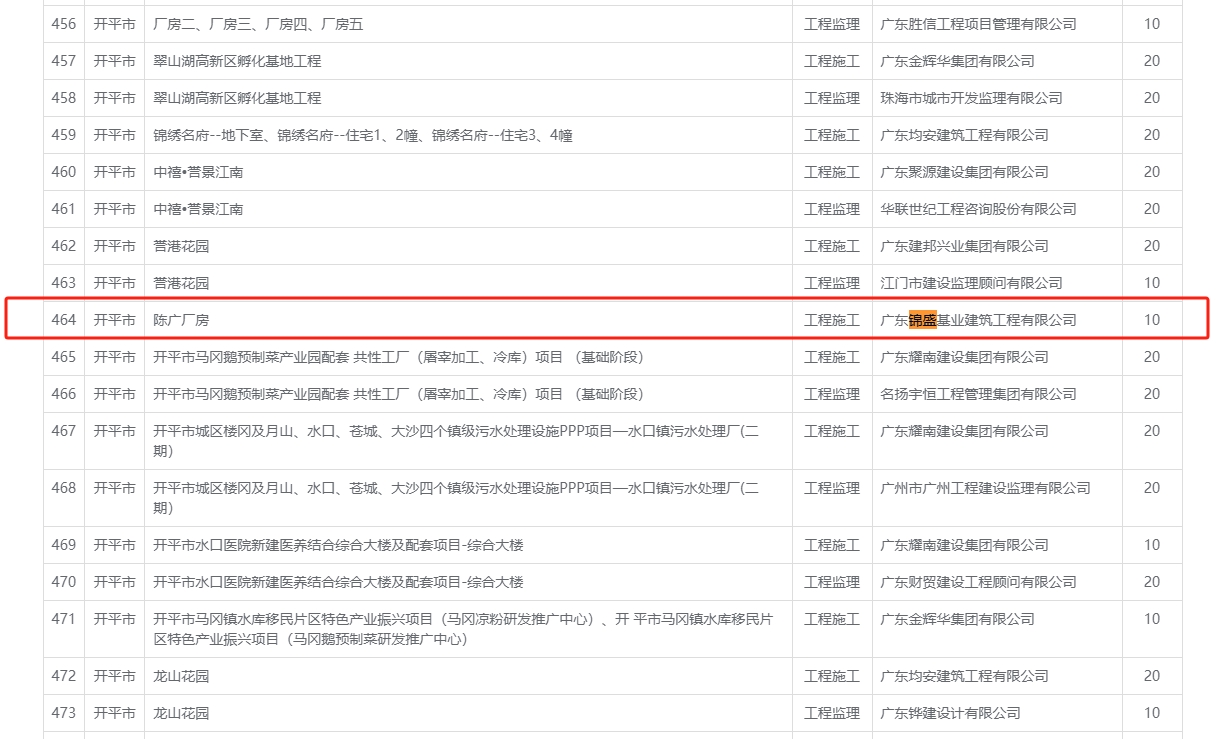Image resolution: width=1219 pixels, height=739 pixels.
Task: Click 工程监理 in row 458
Action: pos(832,98)
